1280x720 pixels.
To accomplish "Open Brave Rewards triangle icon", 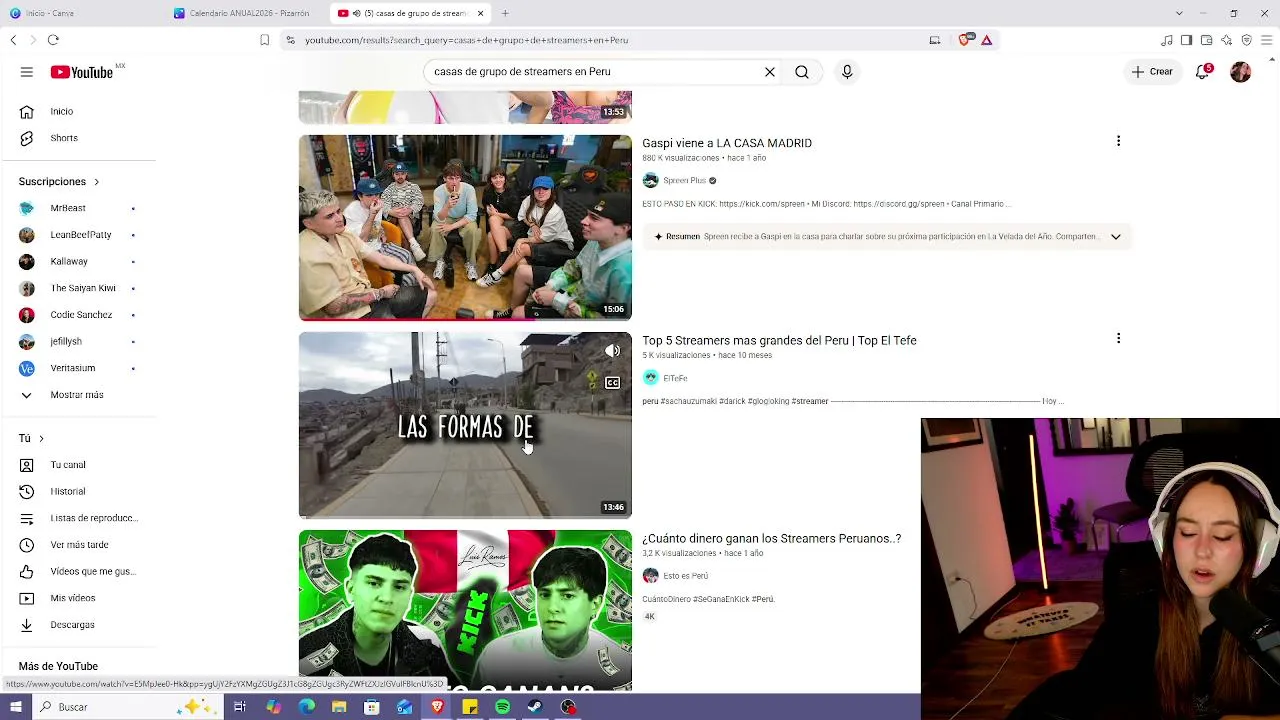I will coord(987,40).
